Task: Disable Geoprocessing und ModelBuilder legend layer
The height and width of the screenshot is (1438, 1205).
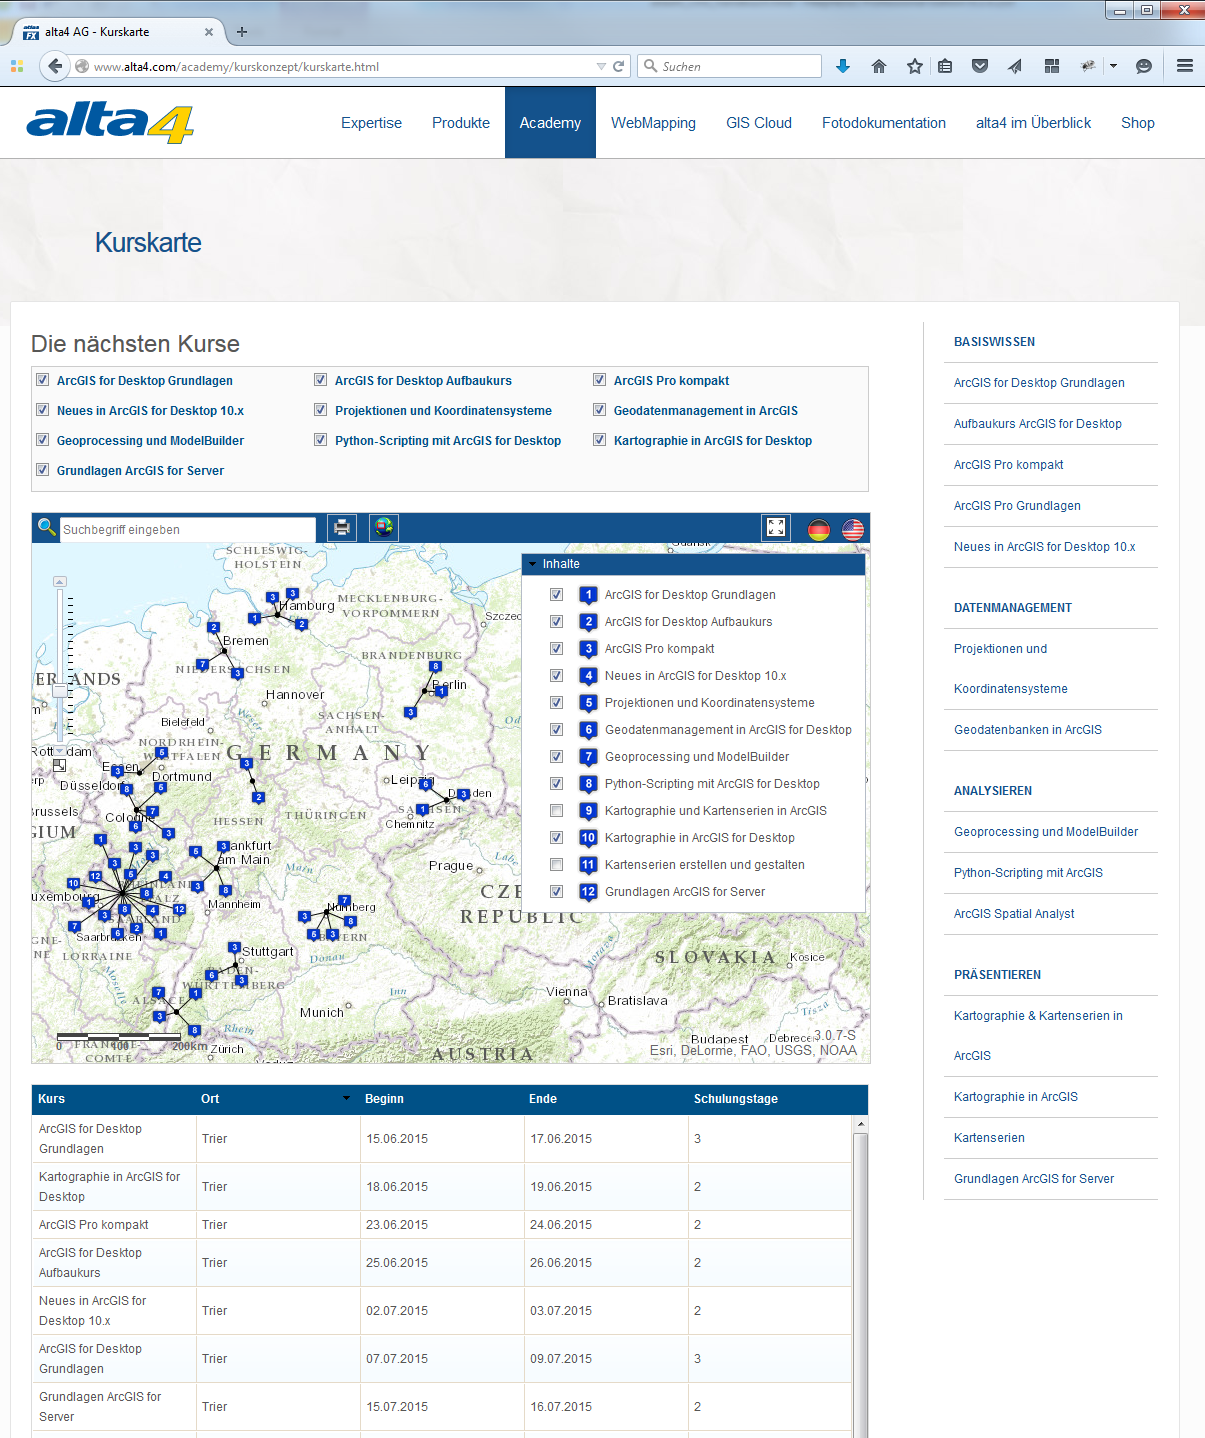Action: (x=557, y=757)
